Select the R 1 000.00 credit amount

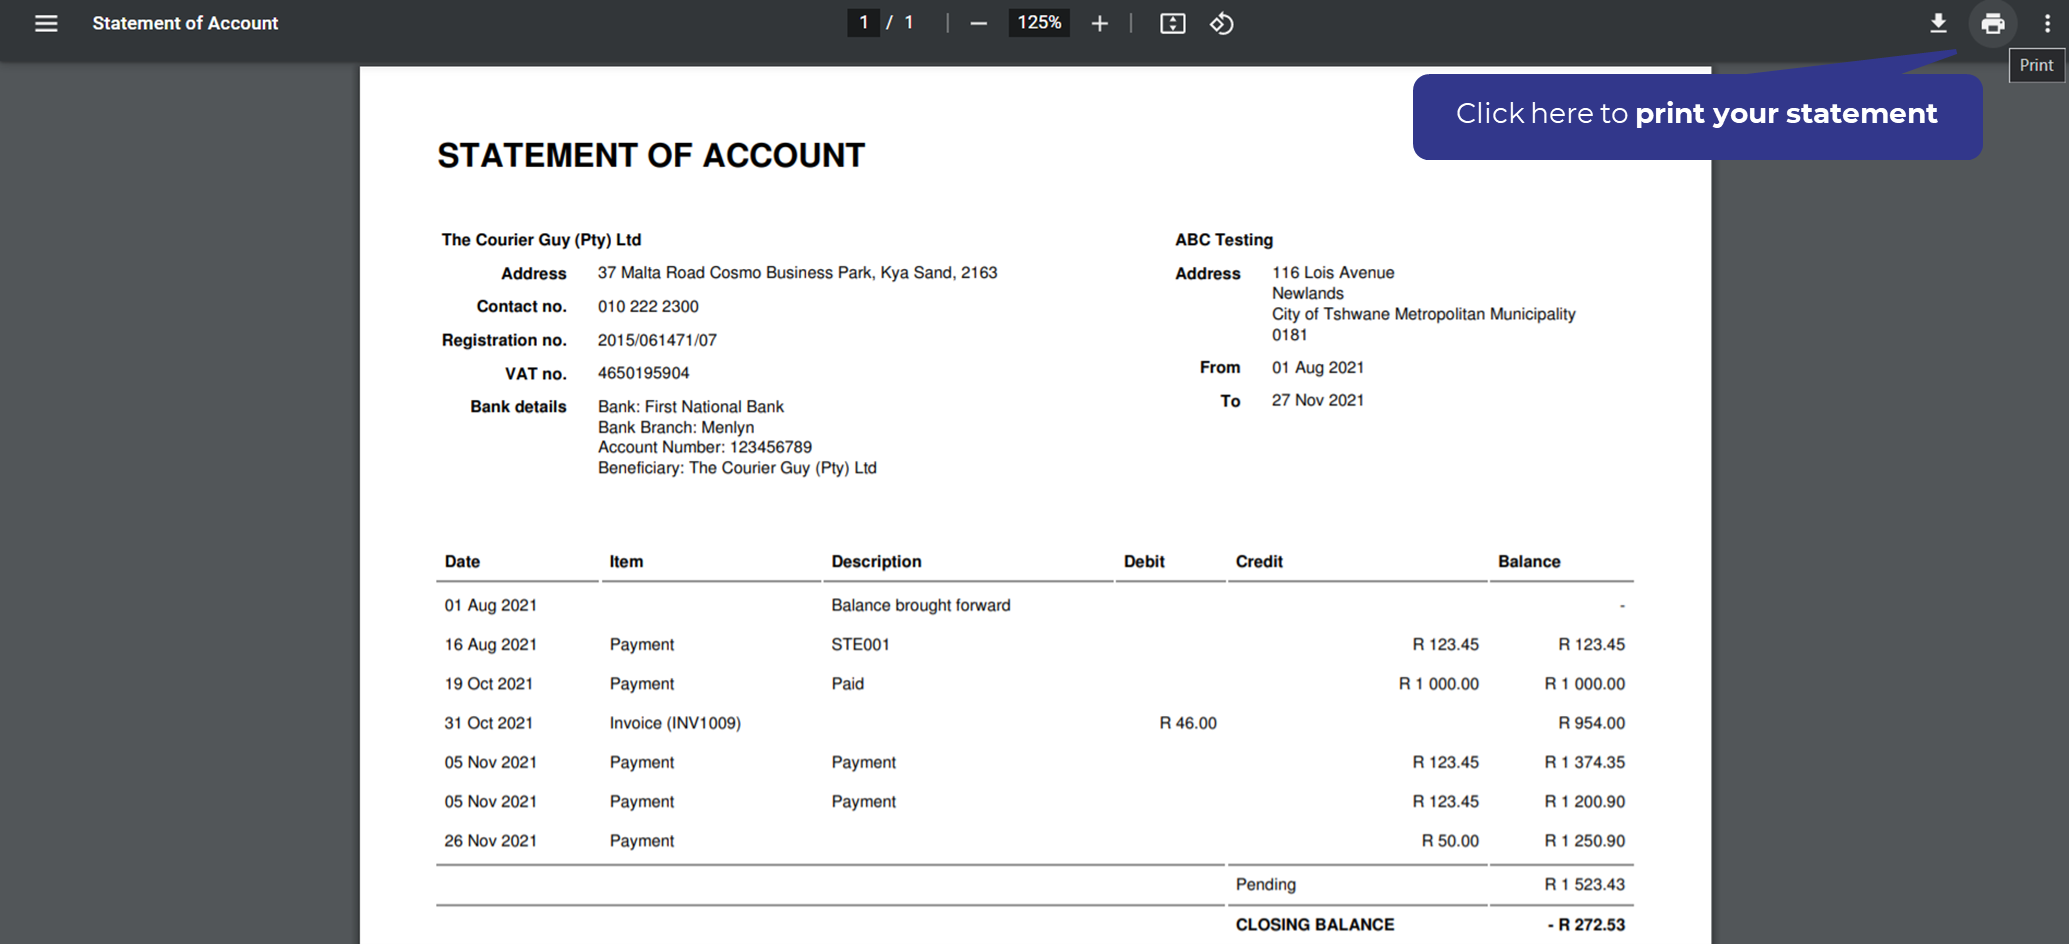click(x=1439, y=684)
